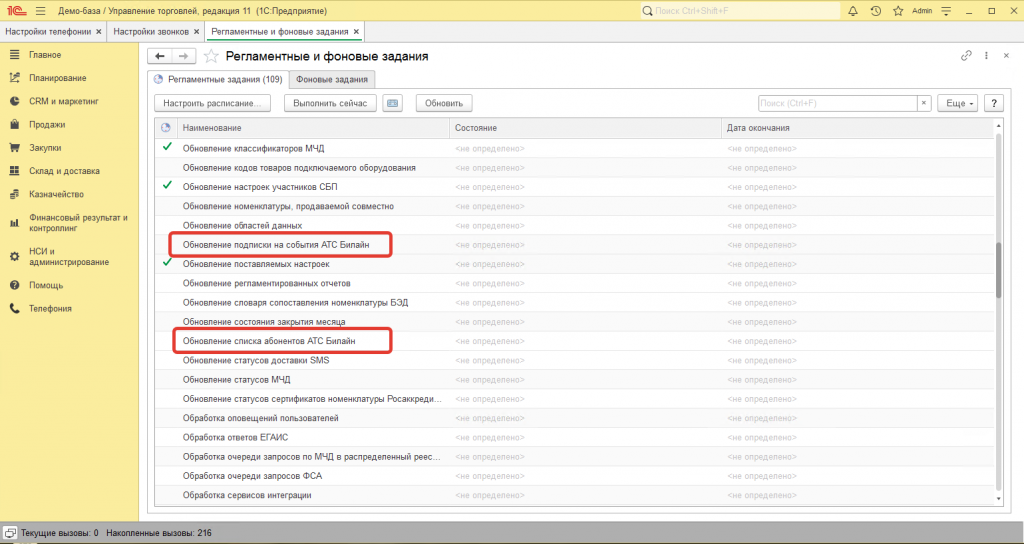Open the Планирование section
The height and width of the screenshot is (544, 1024).
[57, 78]
